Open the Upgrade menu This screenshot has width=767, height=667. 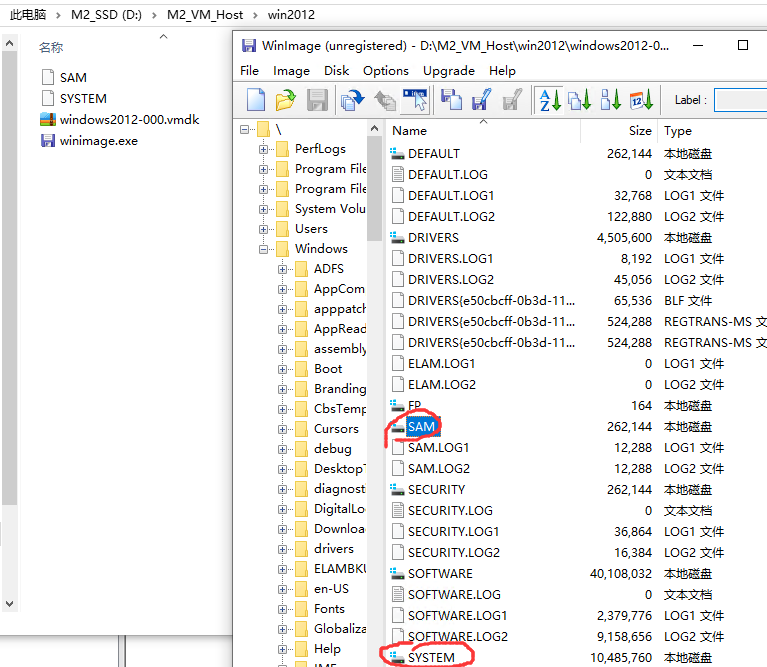[x=449, y=71]
